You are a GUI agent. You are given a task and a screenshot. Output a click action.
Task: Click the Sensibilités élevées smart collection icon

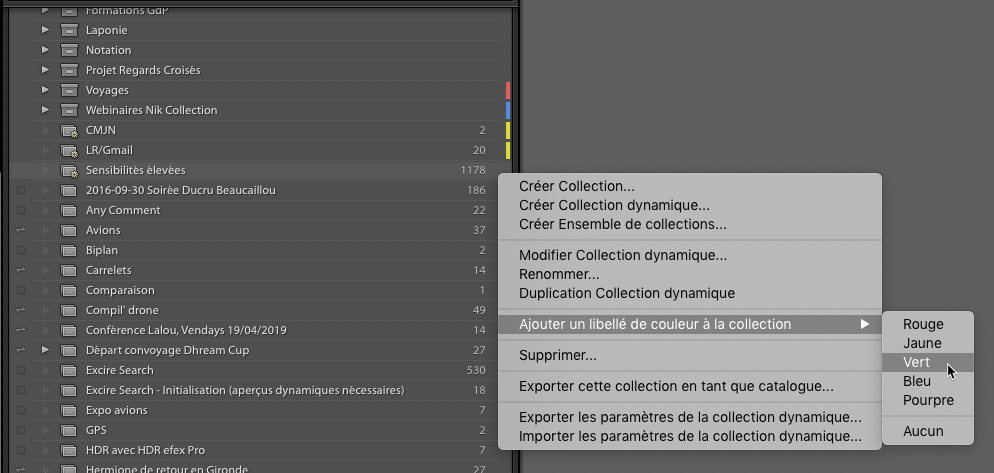[68, 170]
